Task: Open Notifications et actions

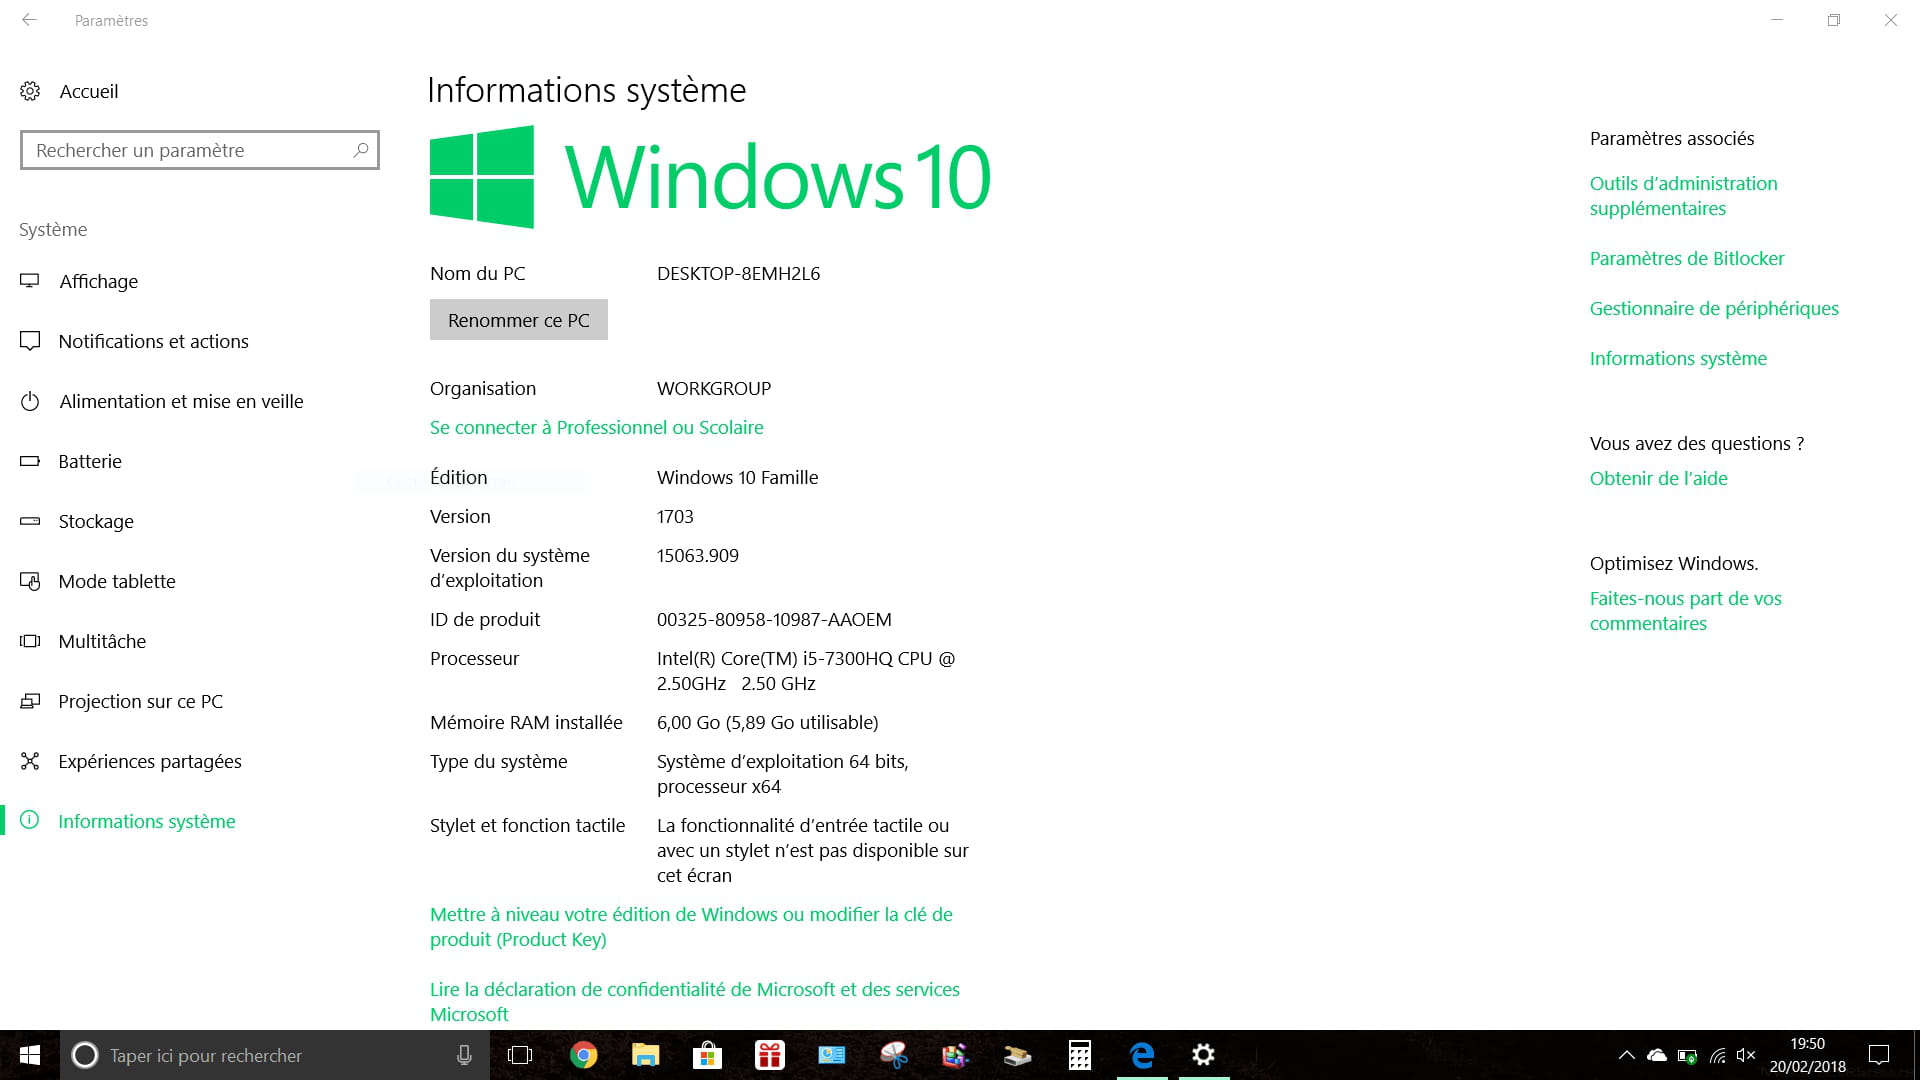Action: (153, 341)
